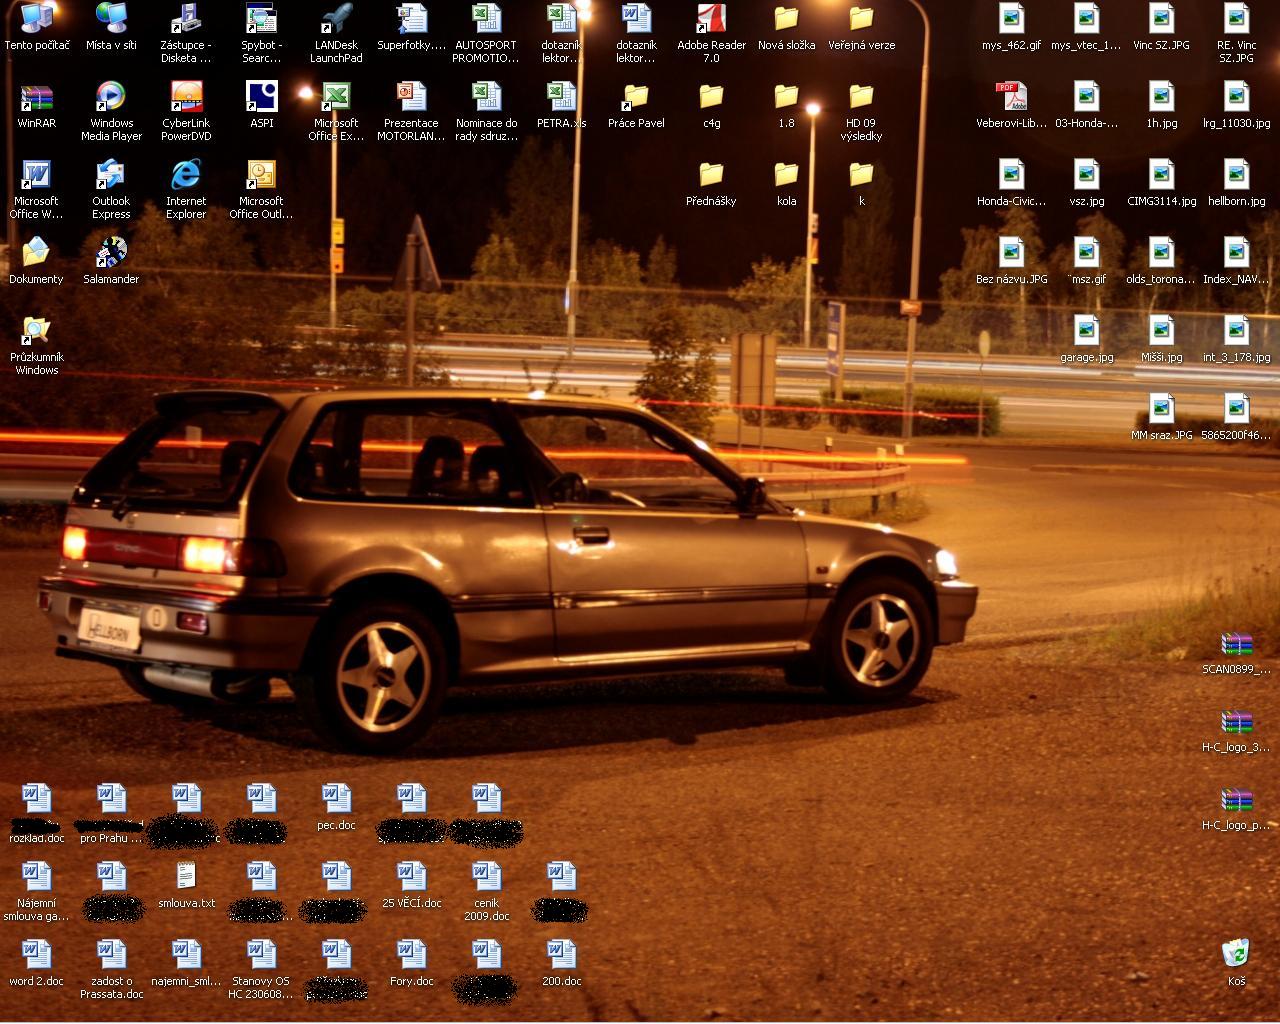The height and width of the screenshot is (1024, 1280).
Task: Click the Spybot Search shortcut icon
Action: [261, 20]
